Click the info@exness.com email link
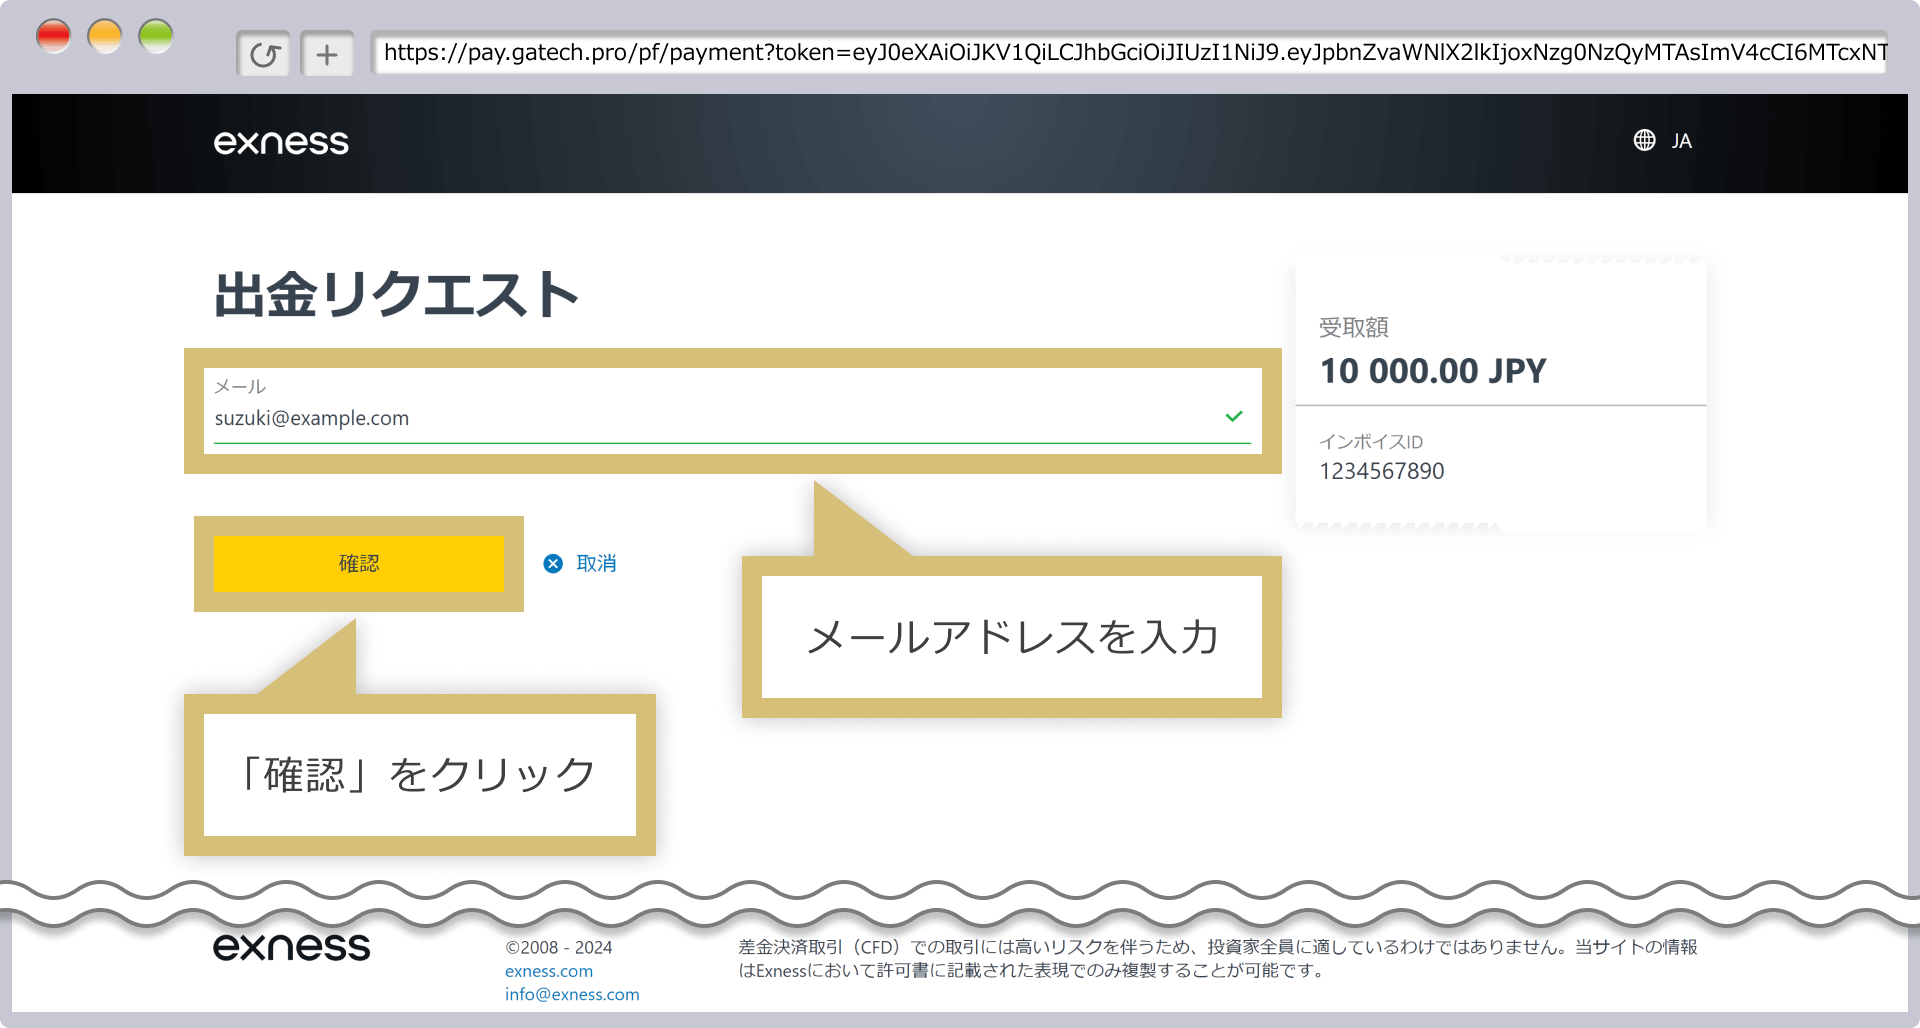The height and width of the screenshot is (1028, 1920). (572, 994)
